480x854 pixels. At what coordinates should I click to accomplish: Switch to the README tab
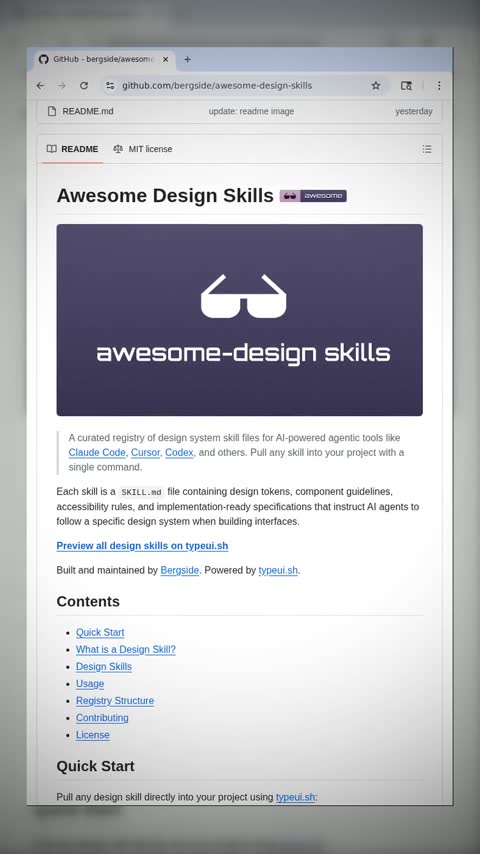coord(72,149)
